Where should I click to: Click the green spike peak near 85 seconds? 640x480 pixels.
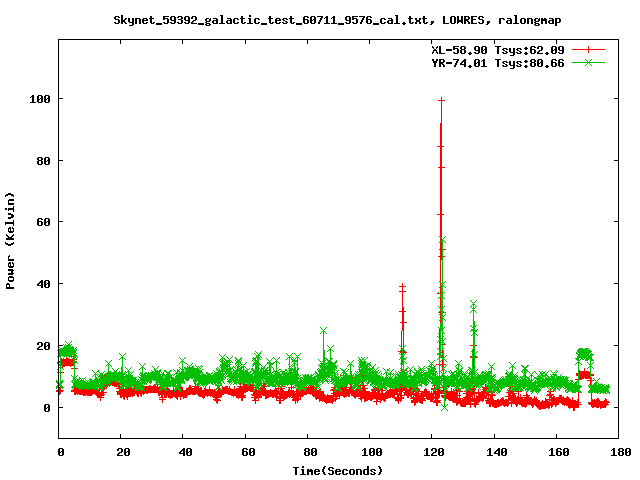tap(323, 330)
